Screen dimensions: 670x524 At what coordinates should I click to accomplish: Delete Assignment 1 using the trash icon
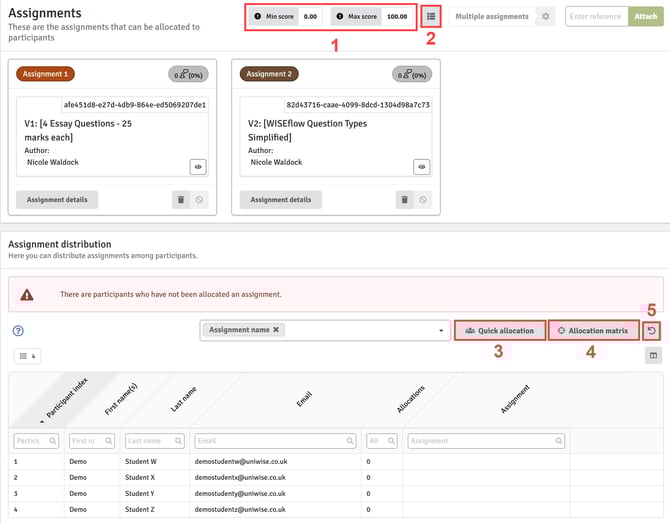pos(181,200)
